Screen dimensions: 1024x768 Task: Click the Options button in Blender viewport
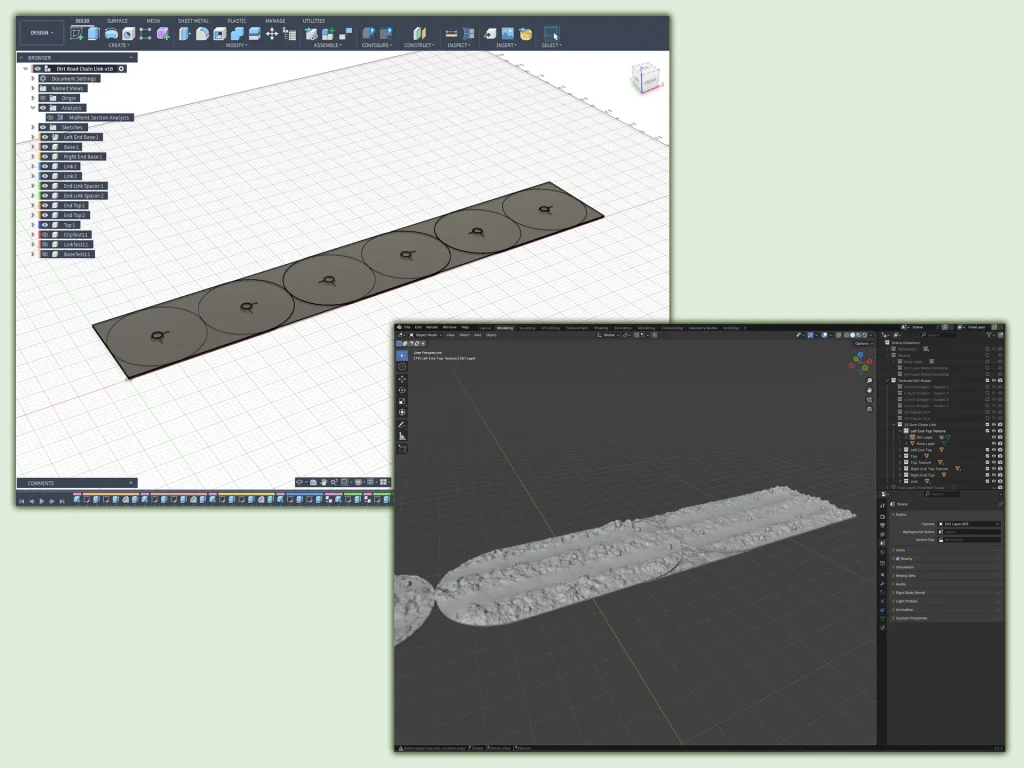[x=863, y=343]
